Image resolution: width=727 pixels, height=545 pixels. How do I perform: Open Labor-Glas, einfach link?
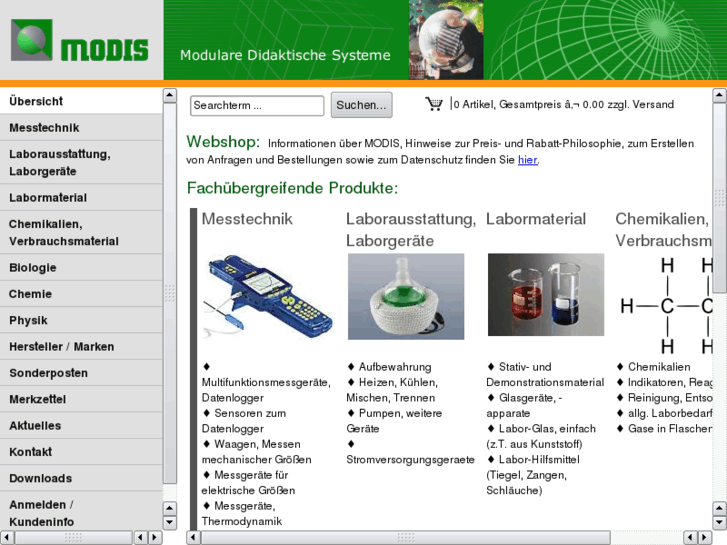[541, 436]
